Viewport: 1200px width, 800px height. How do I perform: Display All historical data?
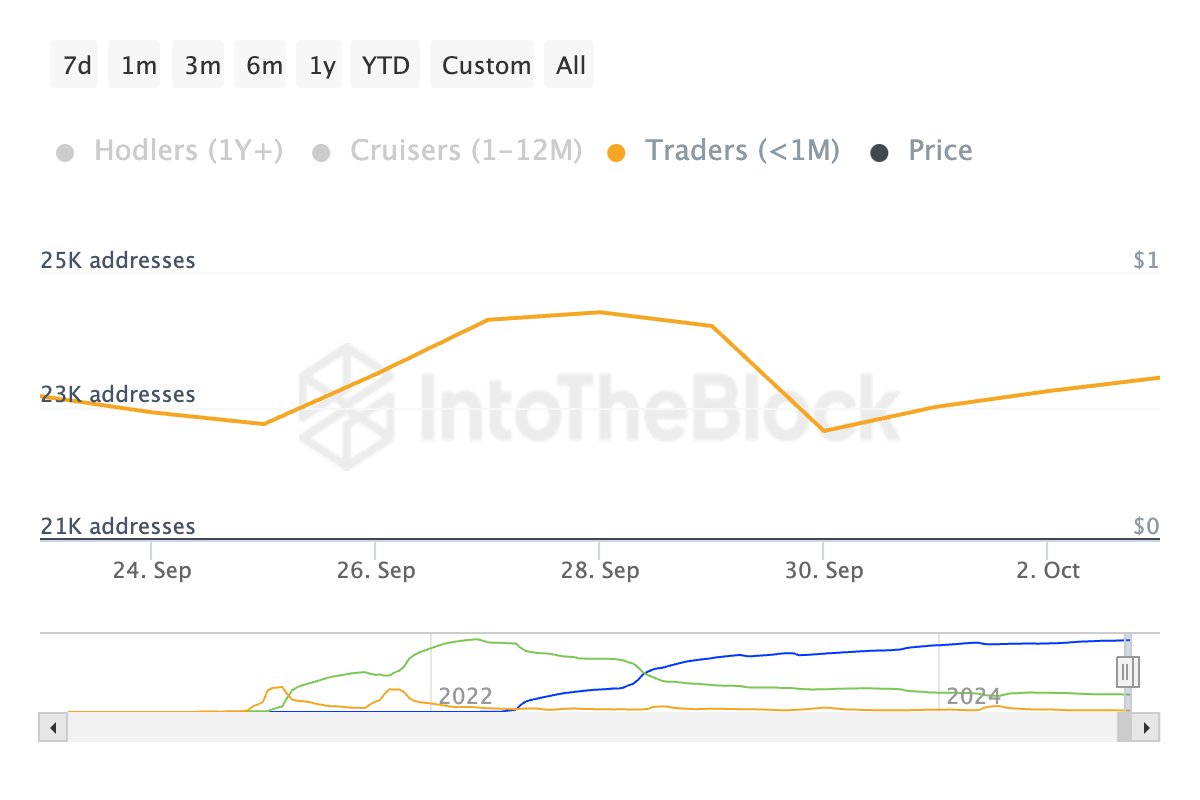point(571,65)
